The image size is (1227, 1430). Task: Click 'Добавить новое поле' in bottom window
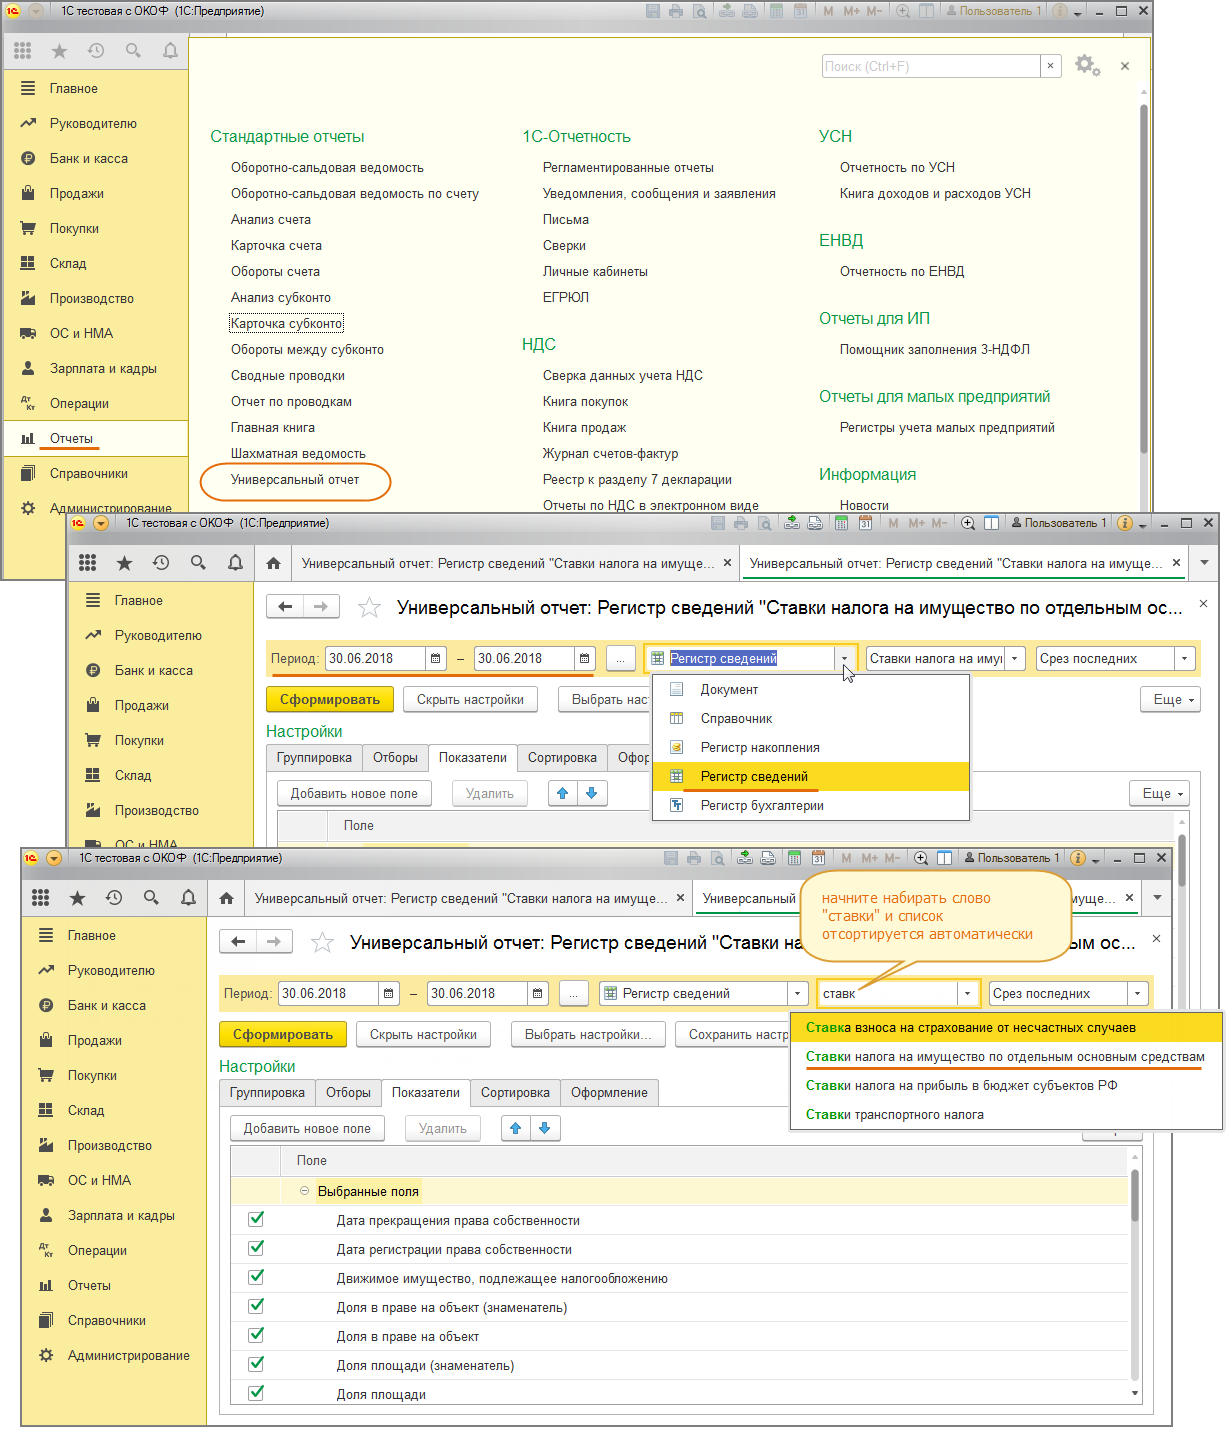point(307,1128)
